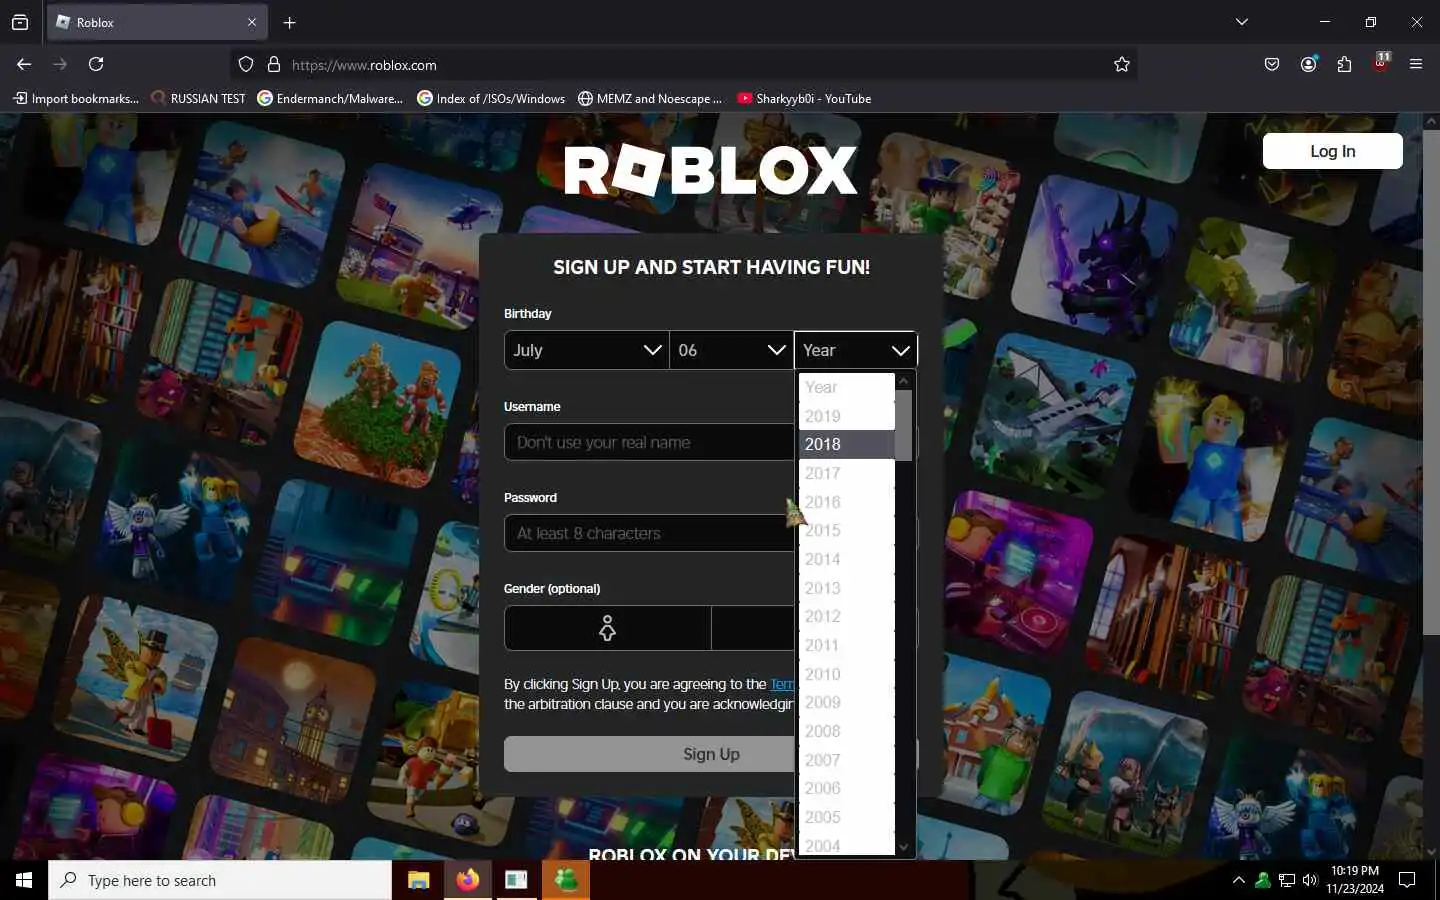Image resolution: width=1440 pixels, height=900 pixels.
Task: Click the year list scroll down arrow
Action: (x=904, y=847)
